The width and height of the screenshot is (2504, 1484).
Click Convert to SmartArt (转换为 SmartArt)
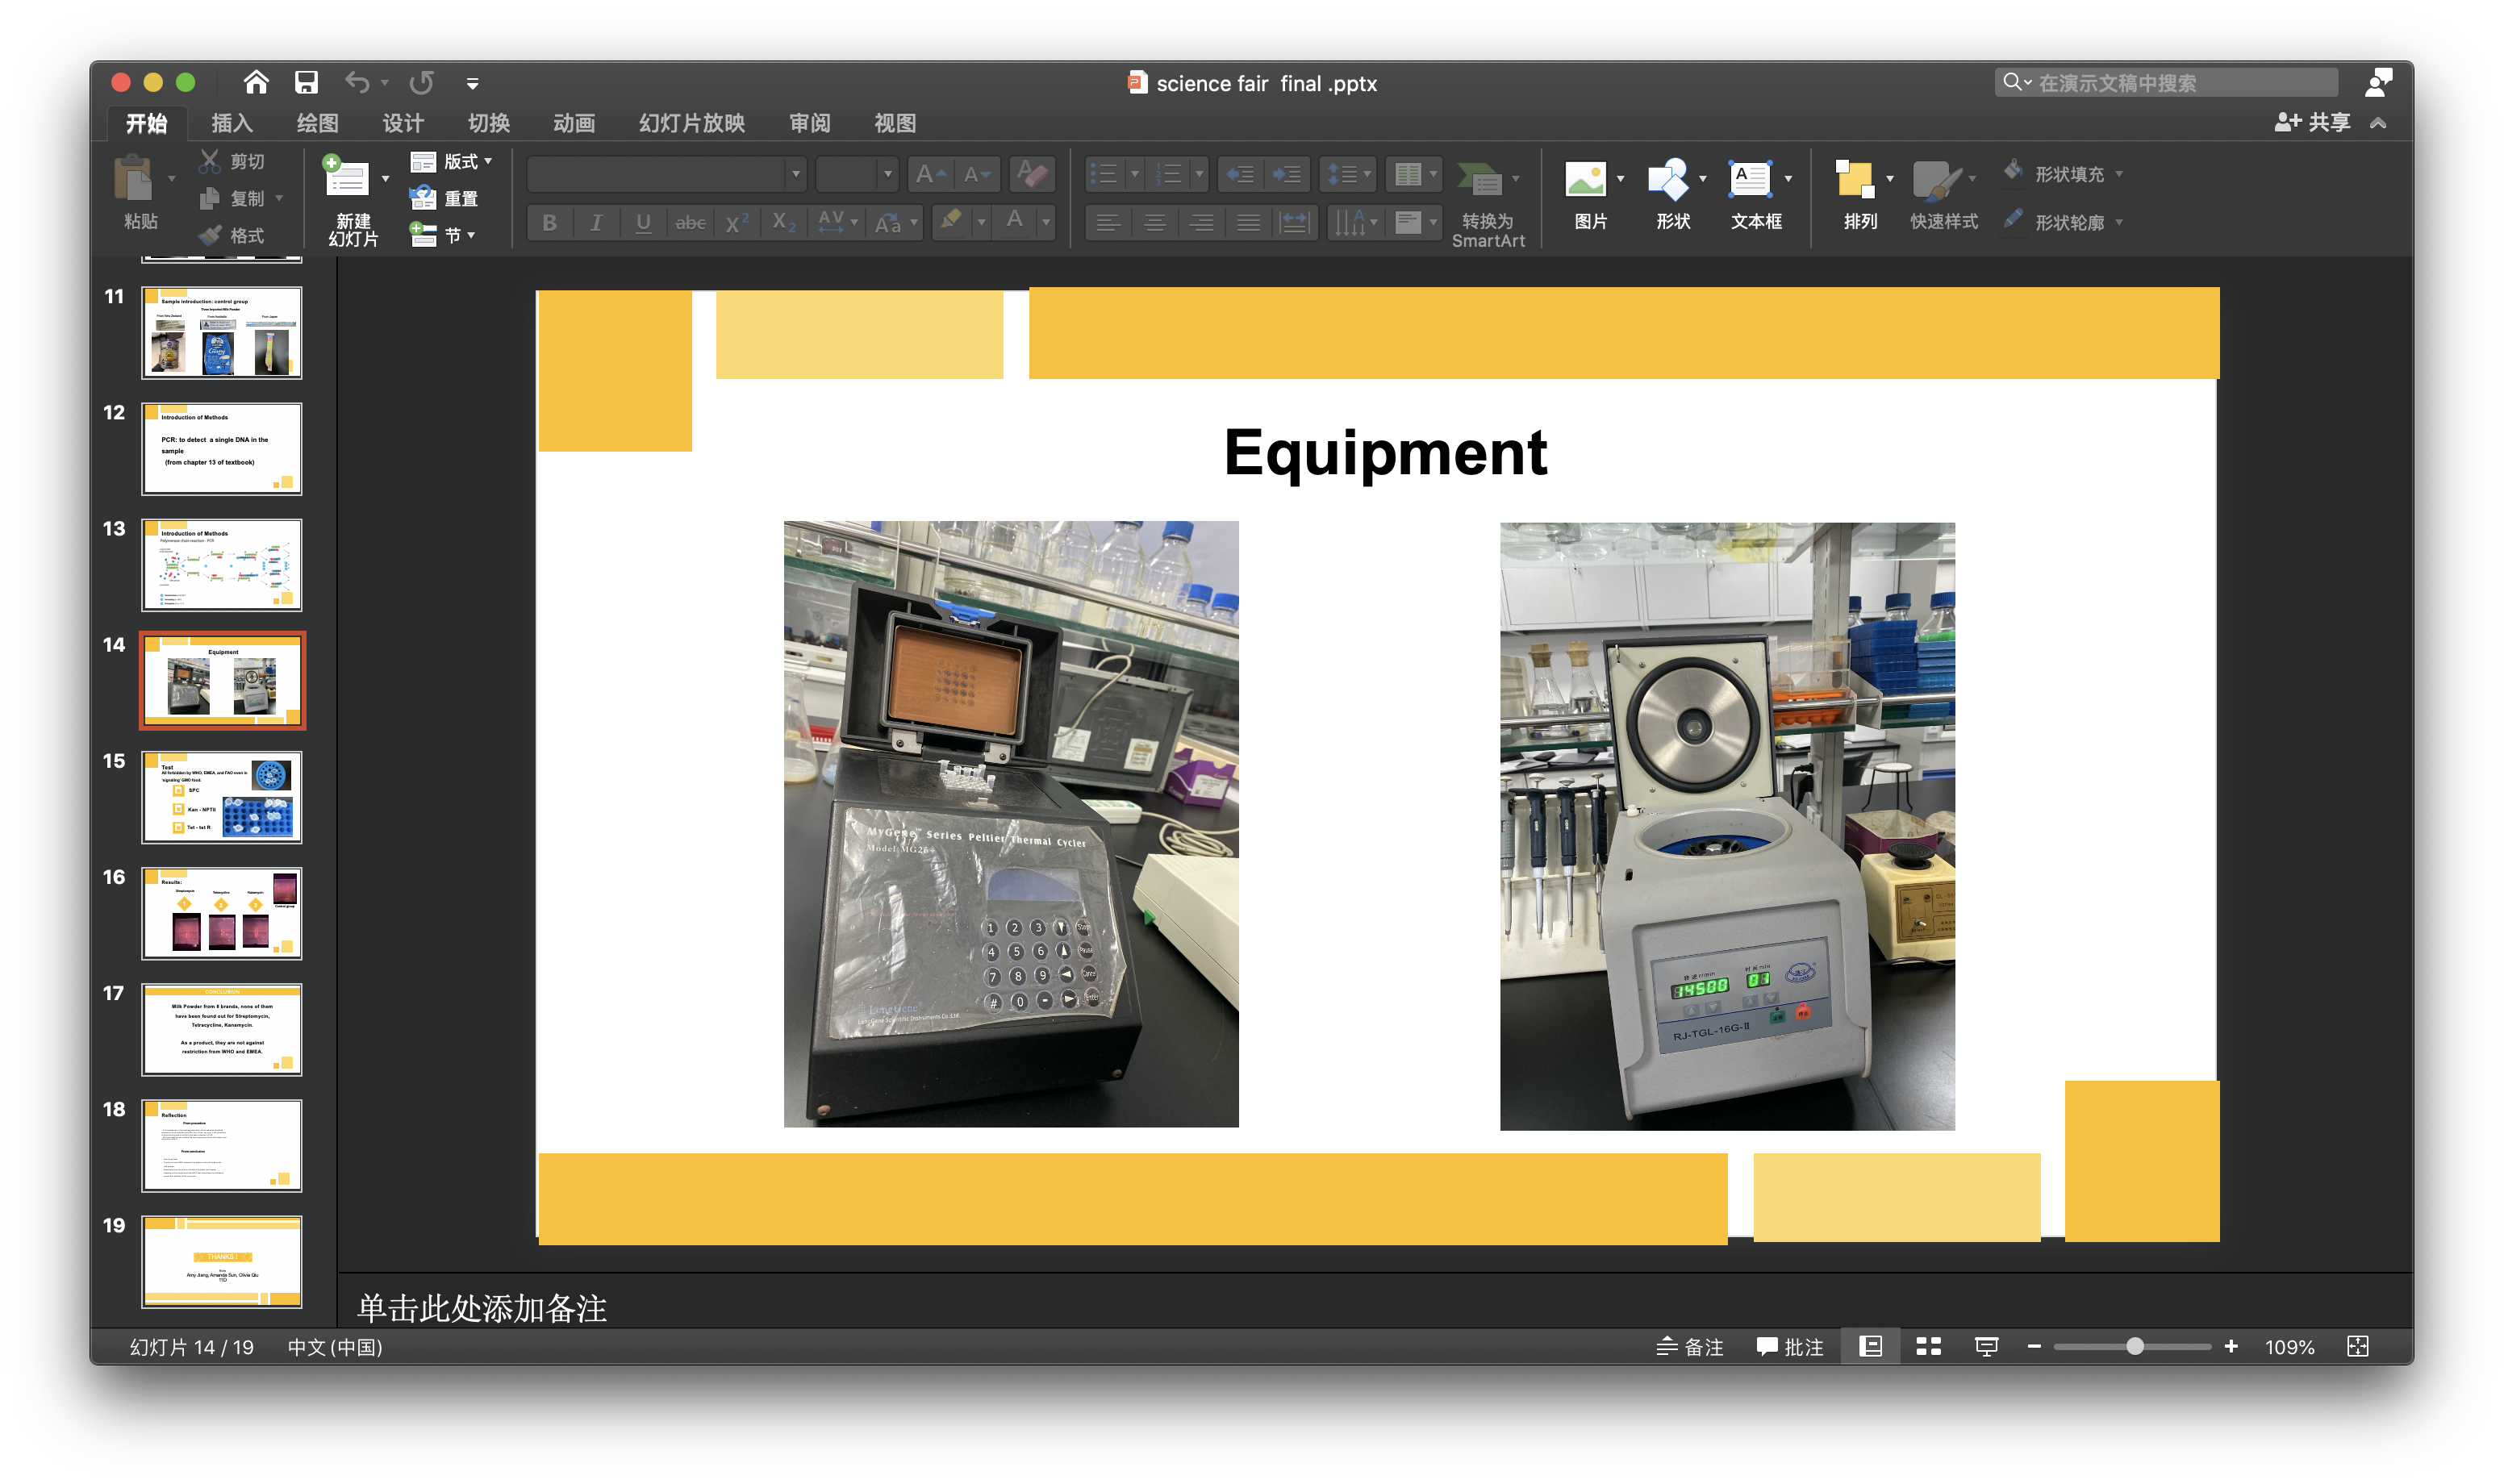pos(1487,204)
